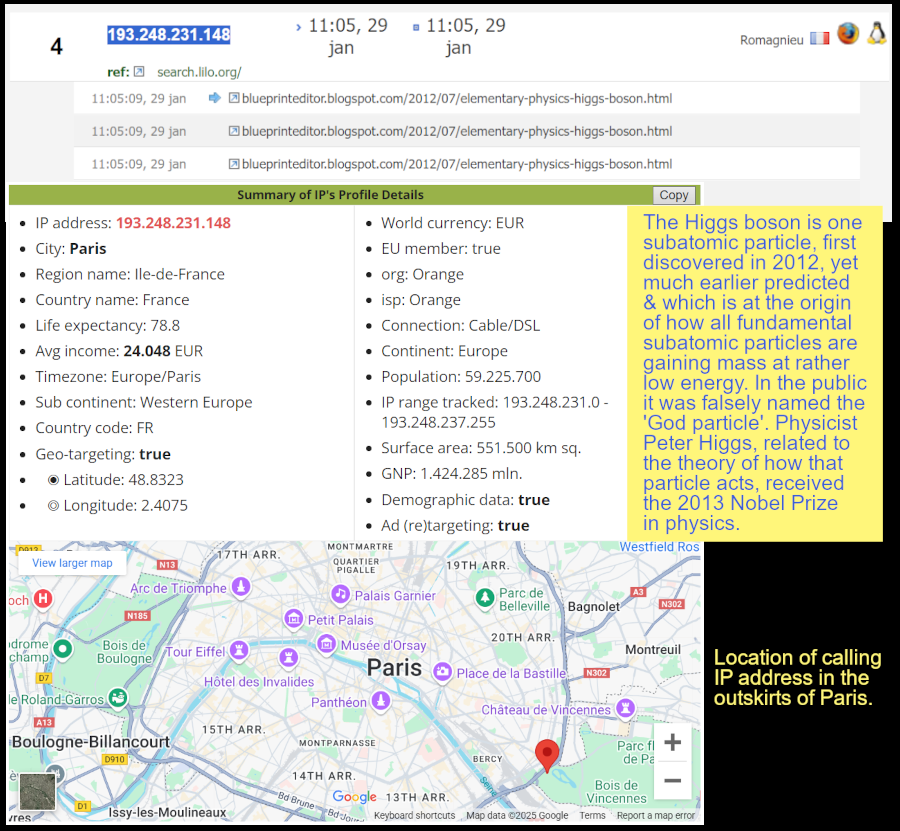The width and height of the screenshot is (900, 831).
Task: Click the Region name: Ile-de-France entry
Action: point(130,274)
